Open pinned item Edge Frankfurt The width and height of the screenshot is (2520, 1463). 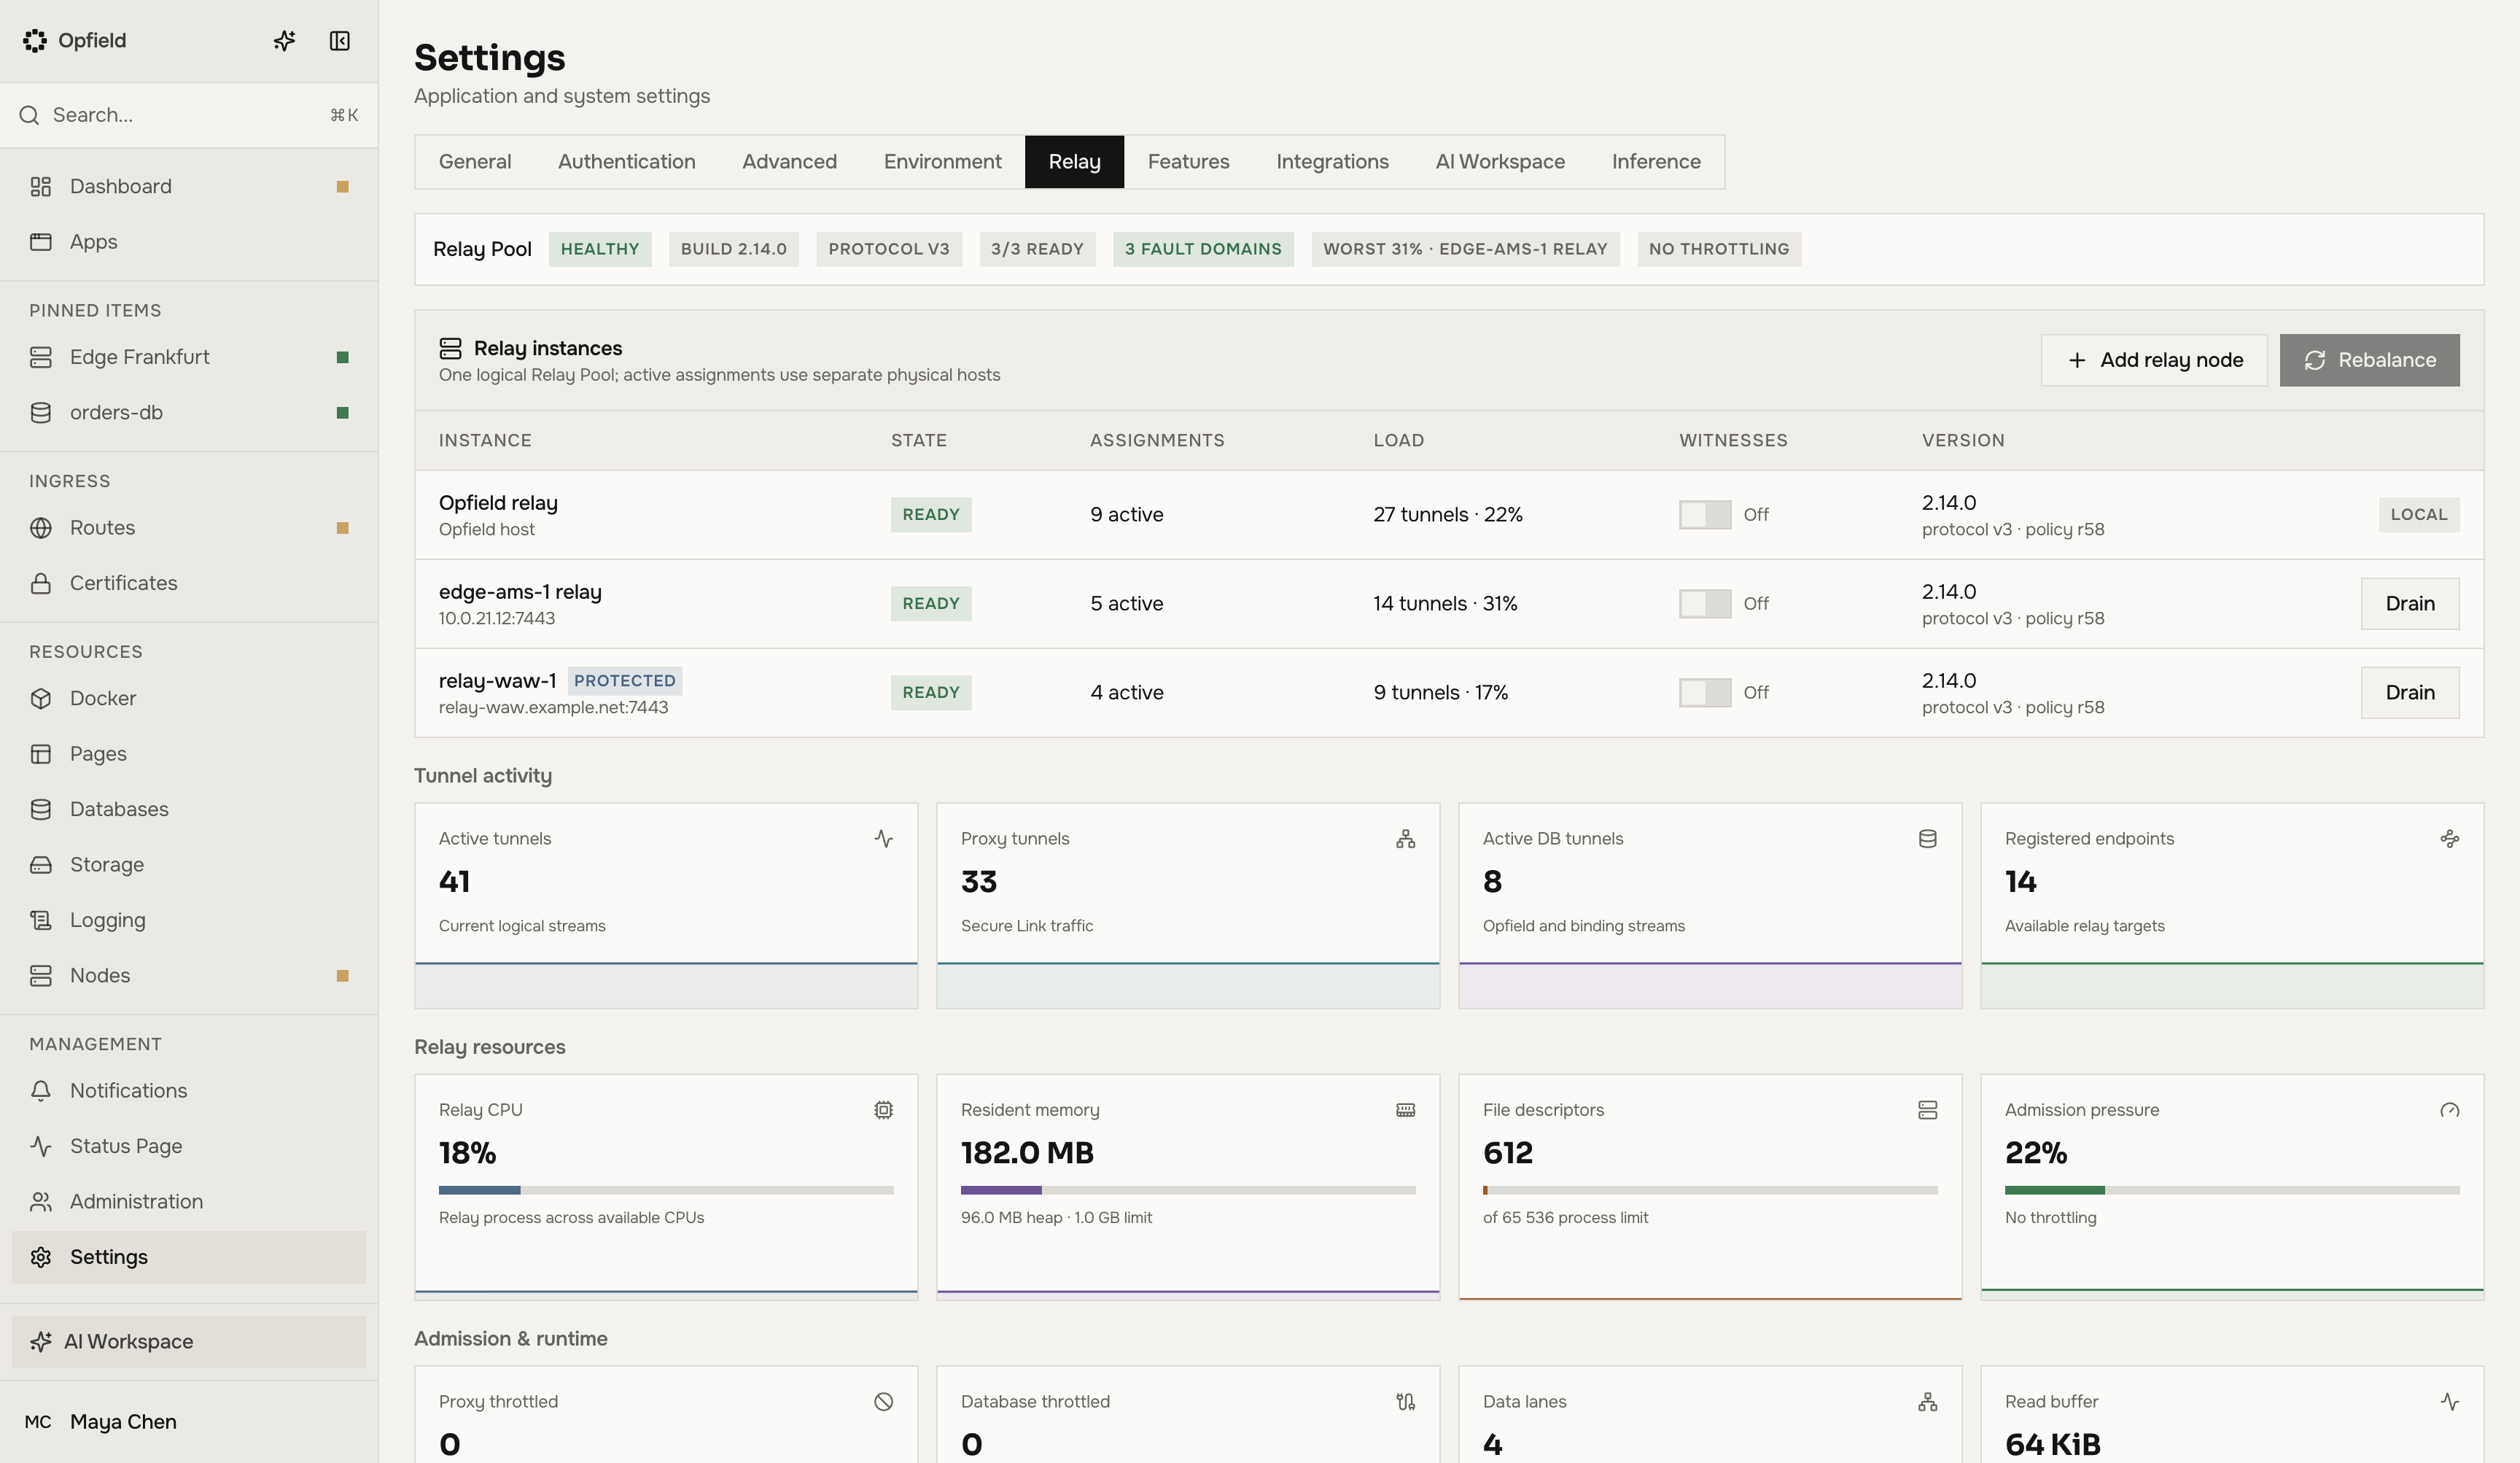click(x=189, y=357)
